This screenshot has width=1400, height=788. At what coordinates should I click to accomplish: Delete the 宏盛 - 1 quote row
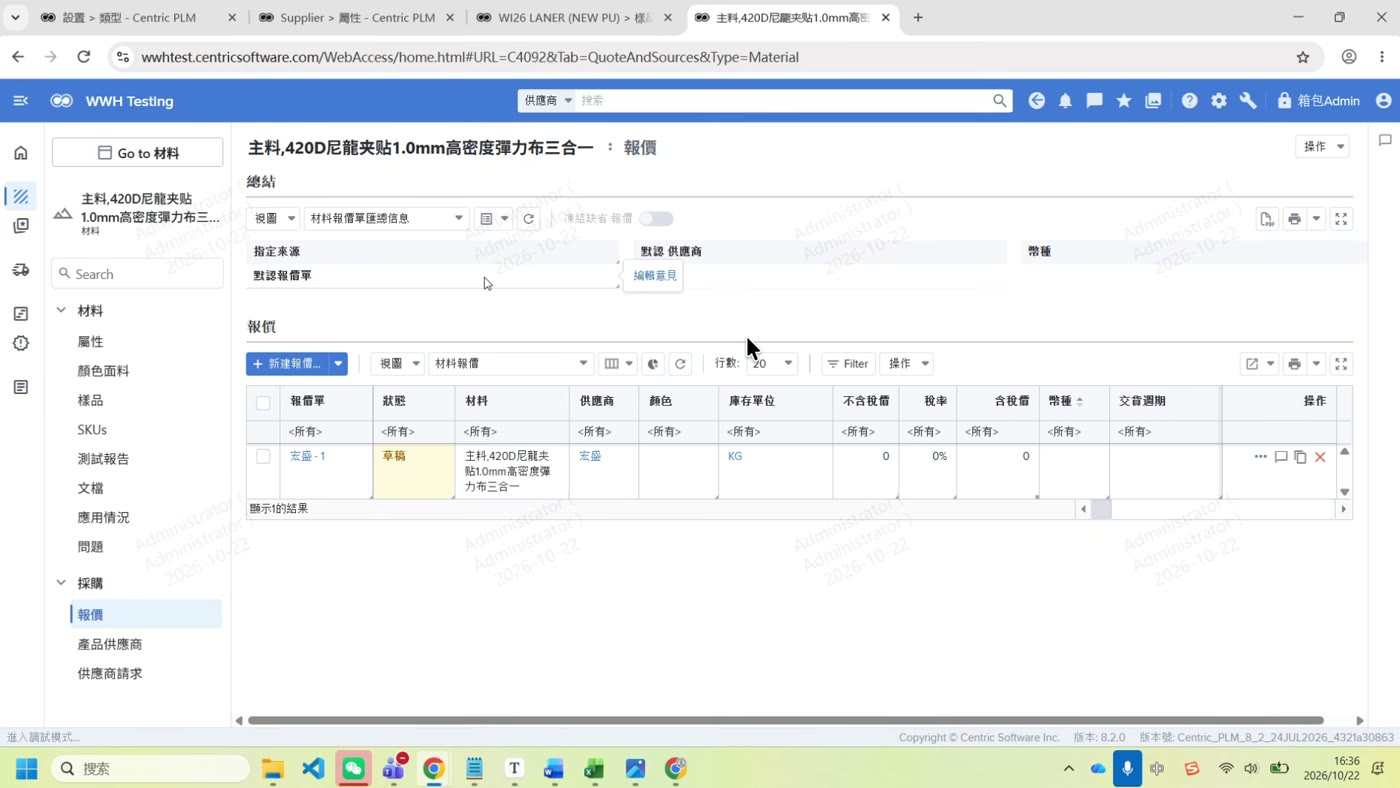(1320, 457)
